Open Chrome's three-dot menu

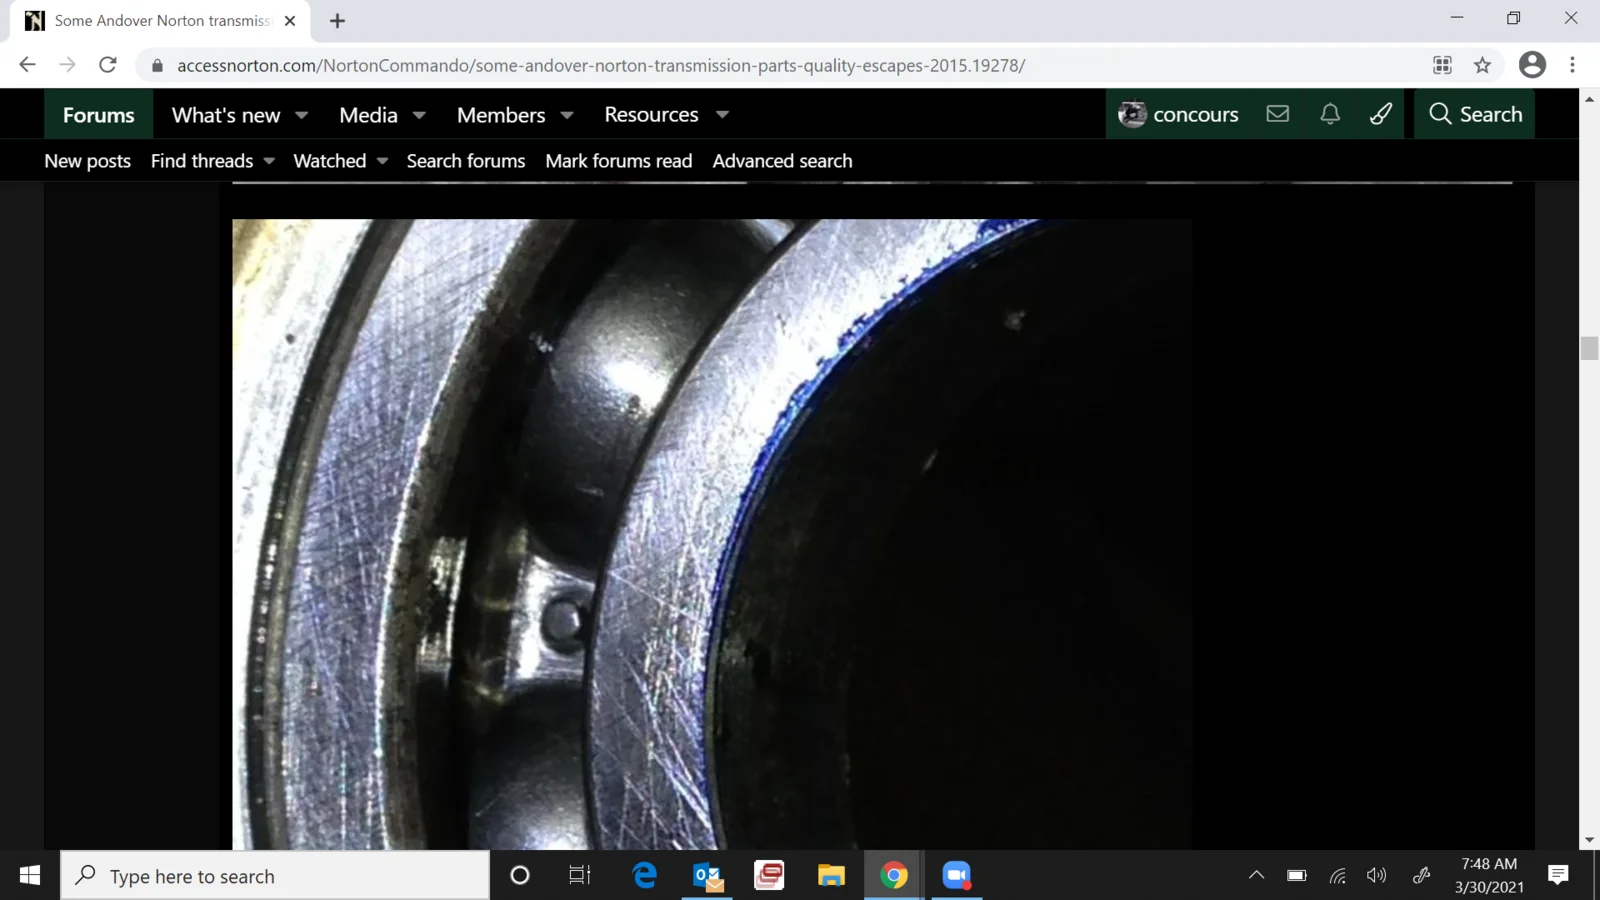click(1572, 65)
